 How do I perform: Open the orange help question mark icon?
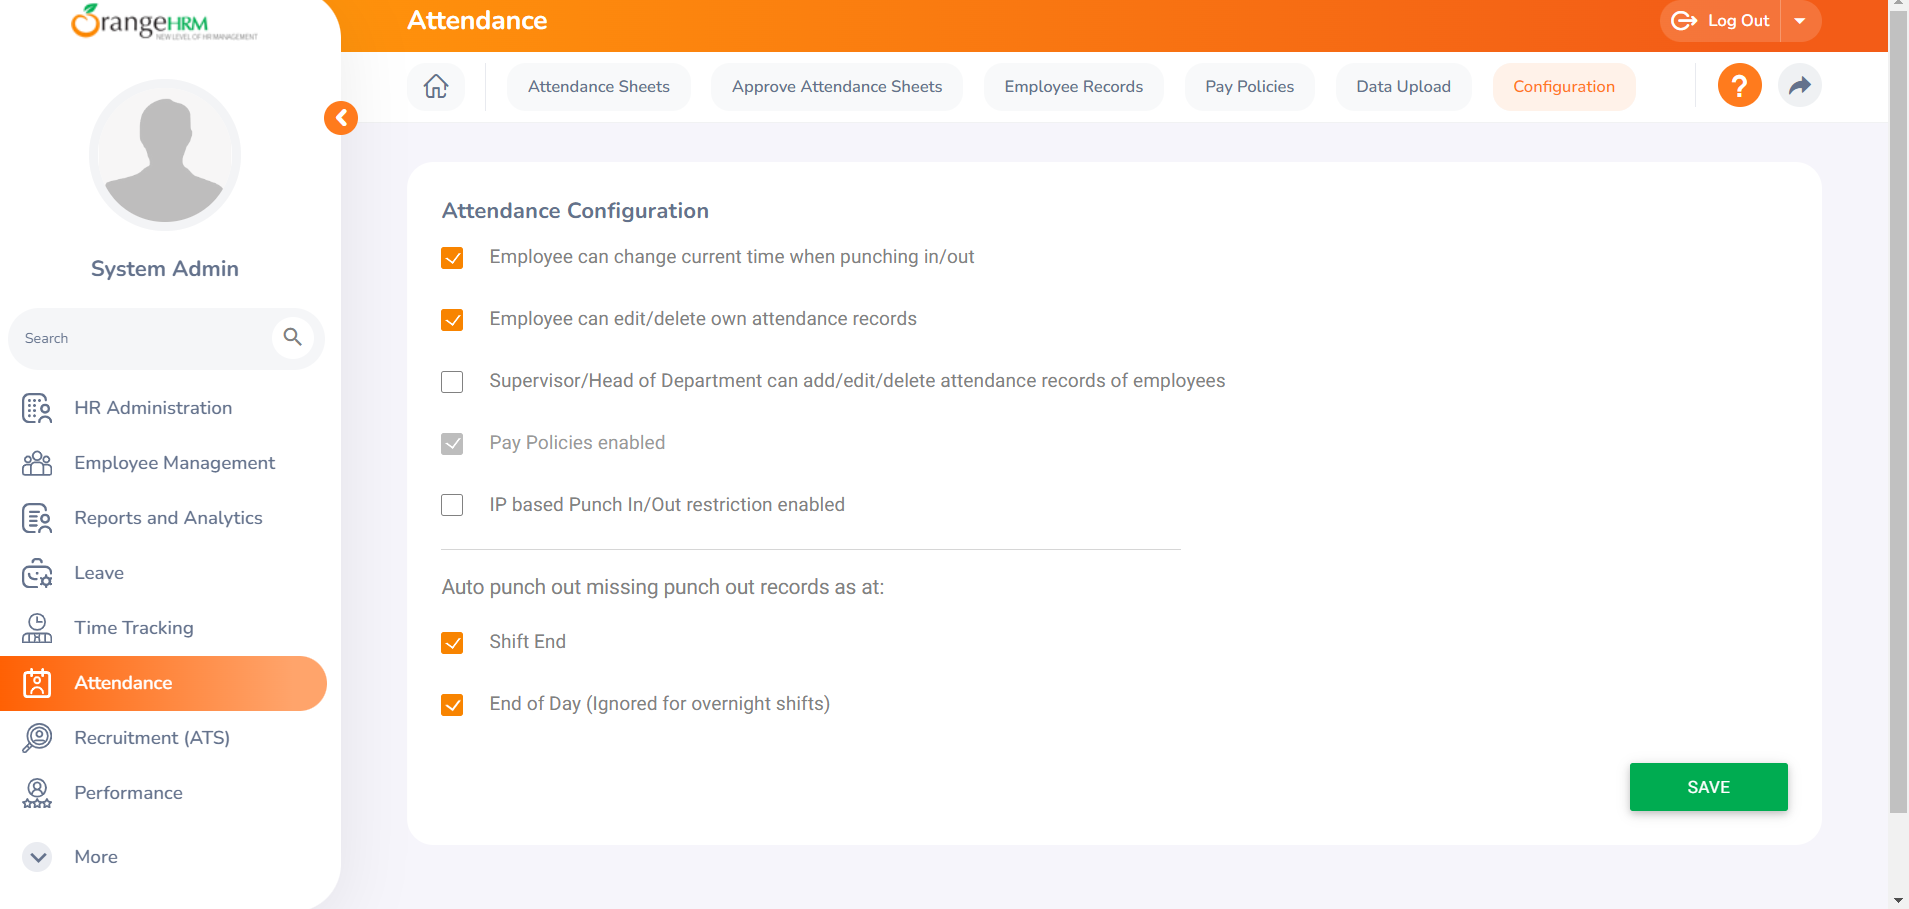click(1739, 86)
